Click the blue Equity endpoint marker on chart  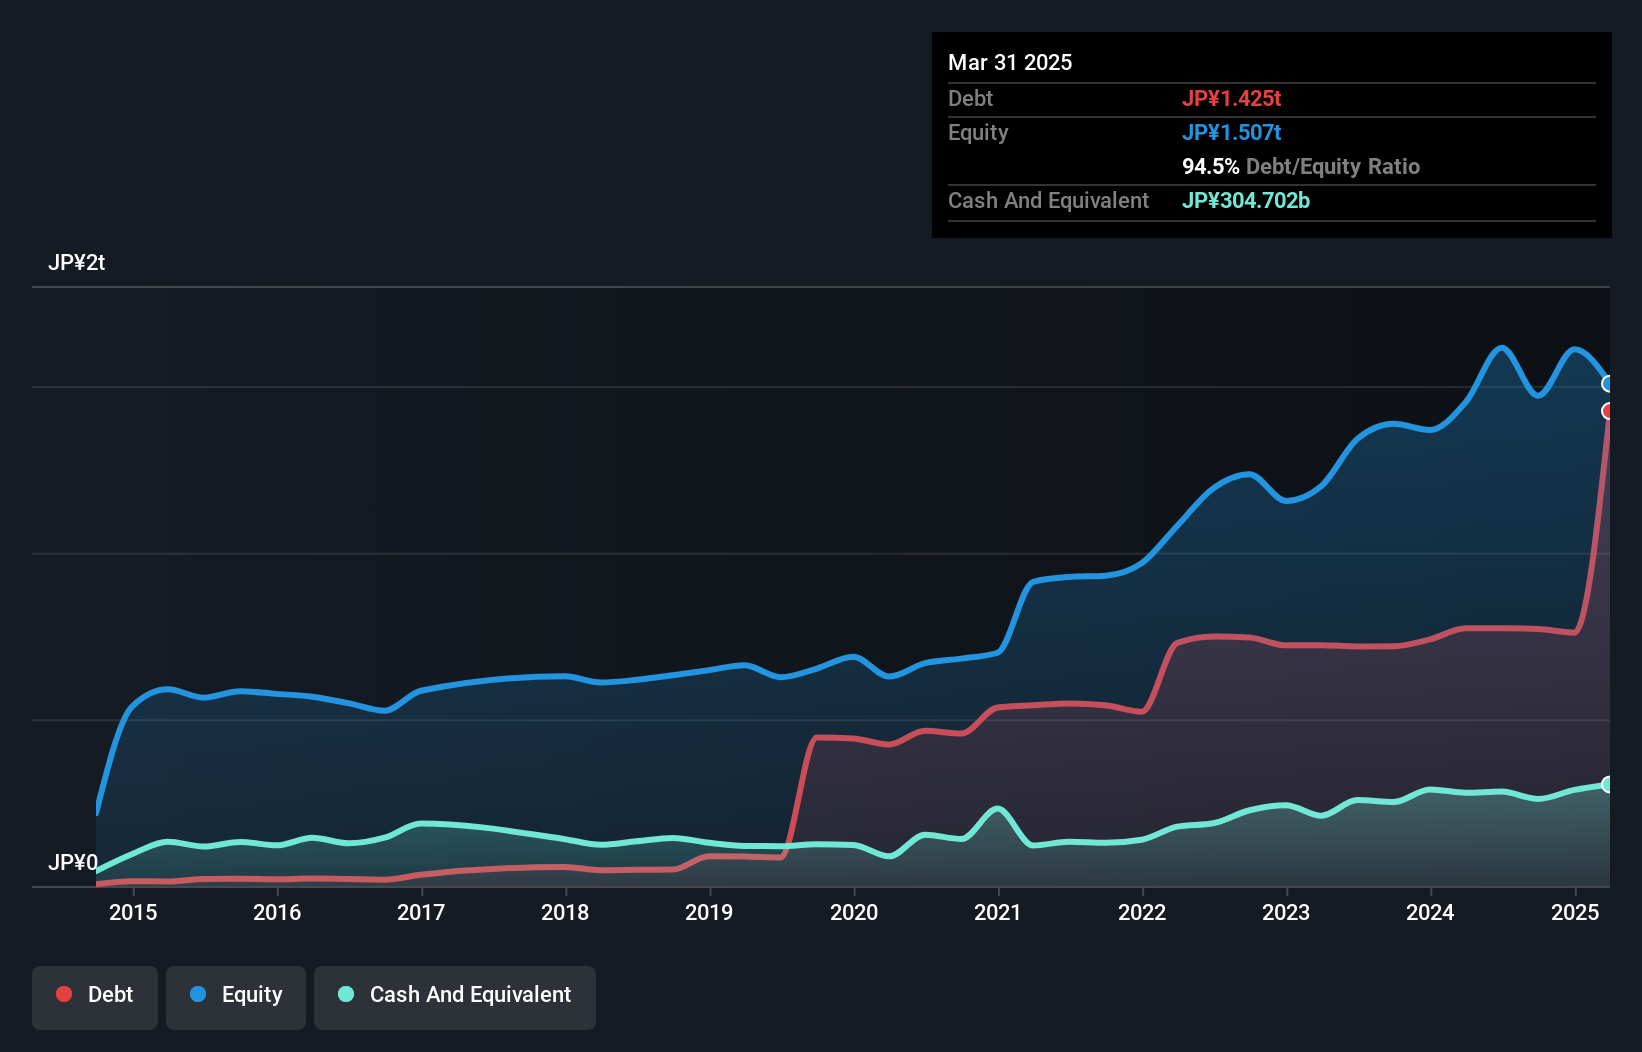pos(1607,384)
